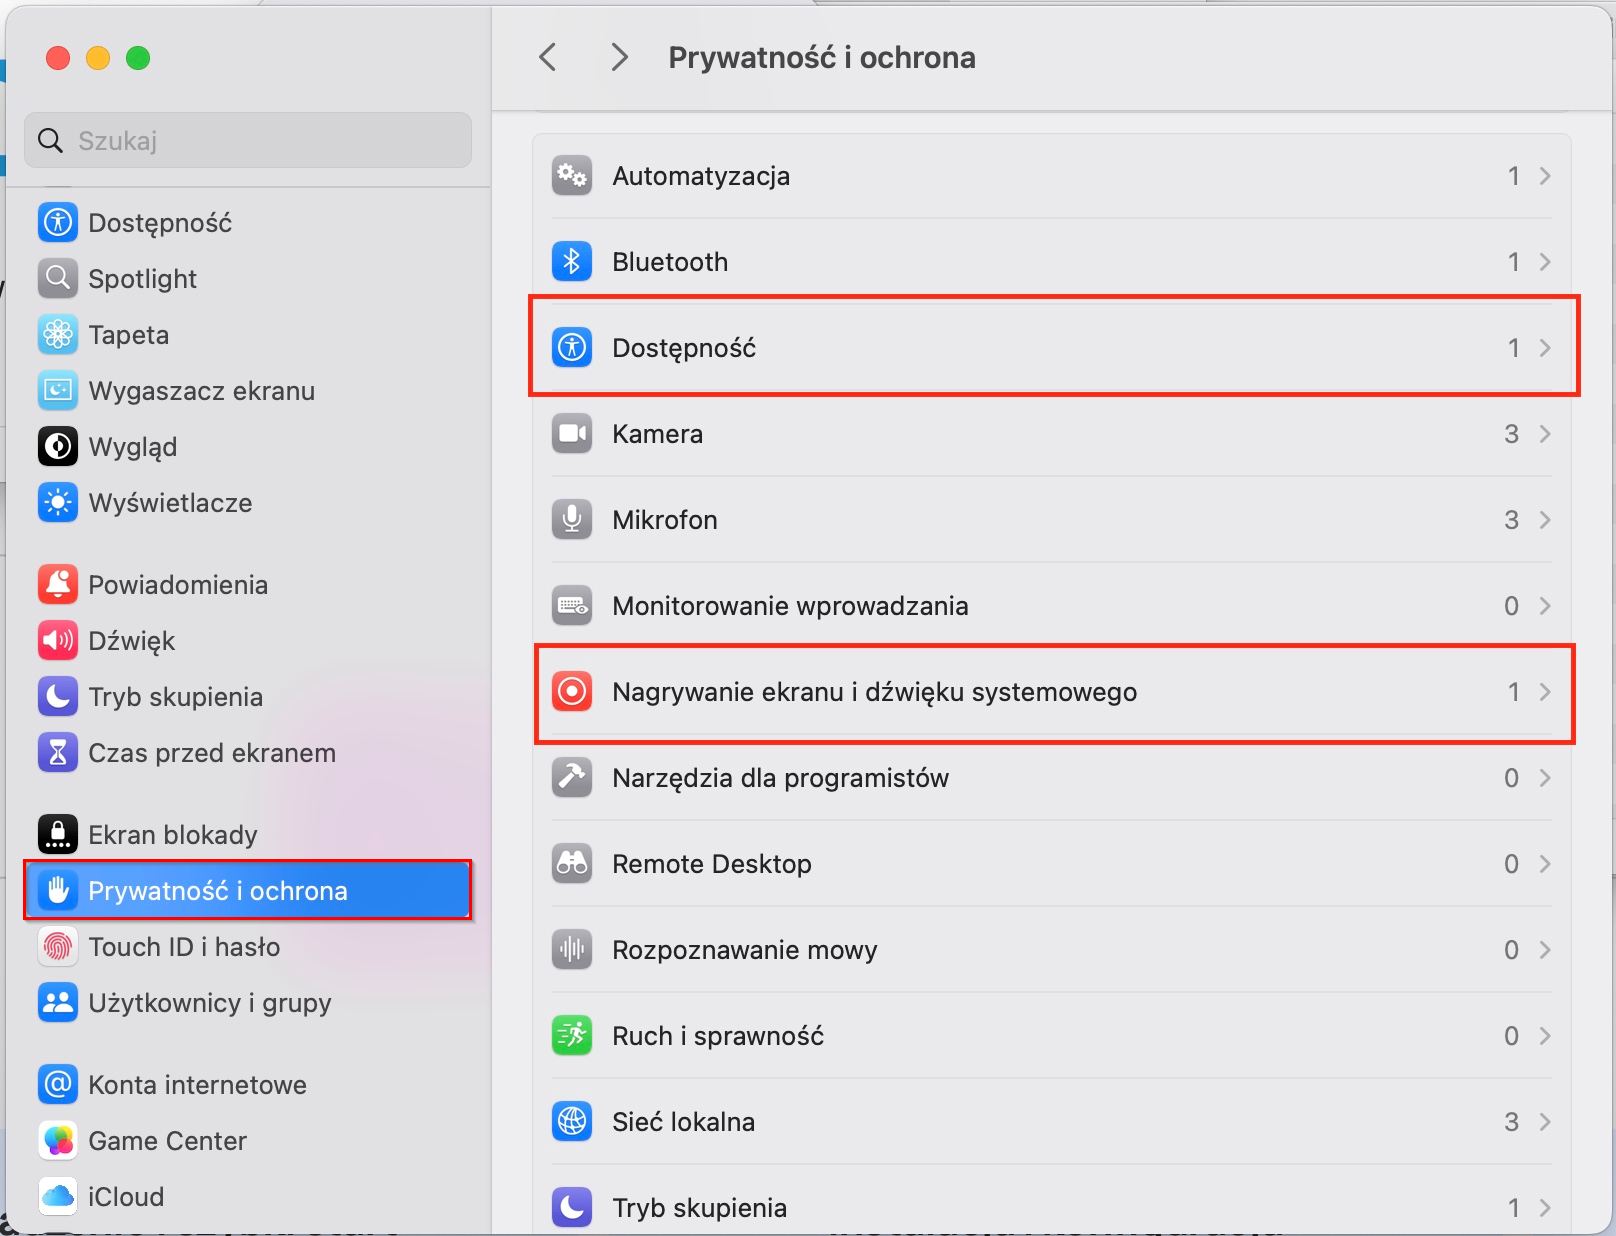The image size is (1616, 1236).
Task: Click the Kamera camera icon
Action: pos(572,434)
